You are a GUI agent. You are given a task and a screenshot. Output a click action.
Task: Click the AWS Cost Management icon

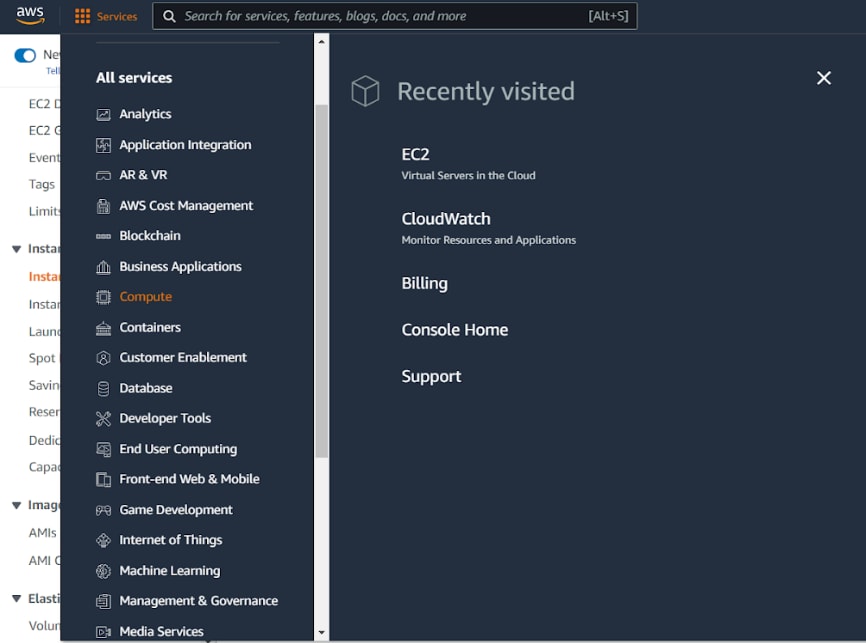point(103,206)
